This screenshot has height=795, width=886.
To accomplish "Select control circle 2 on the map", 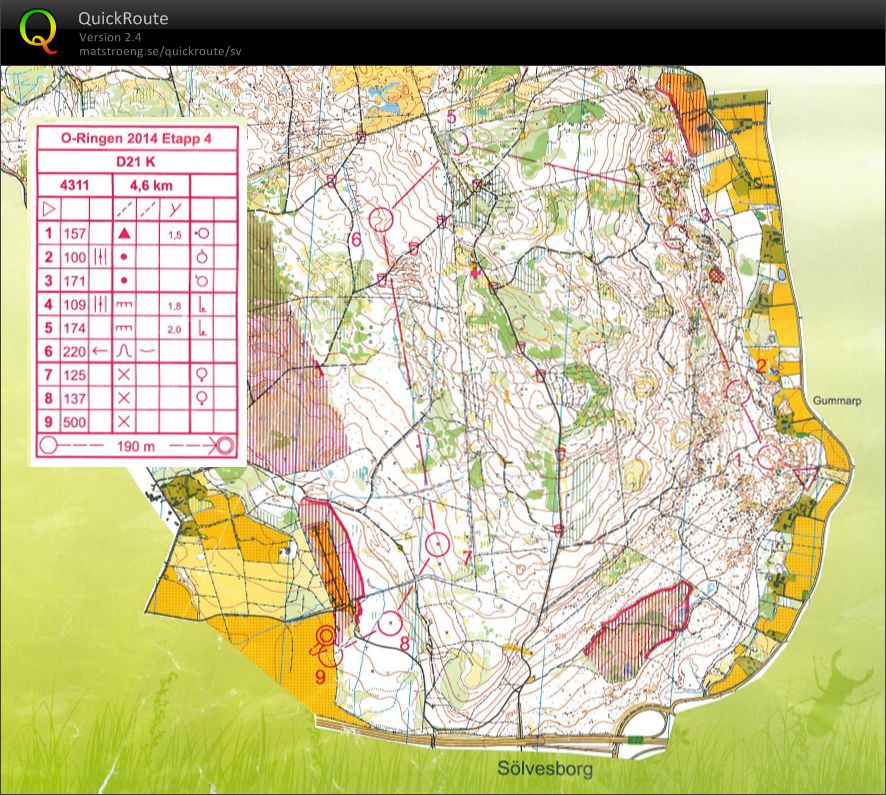I will 738,392.
